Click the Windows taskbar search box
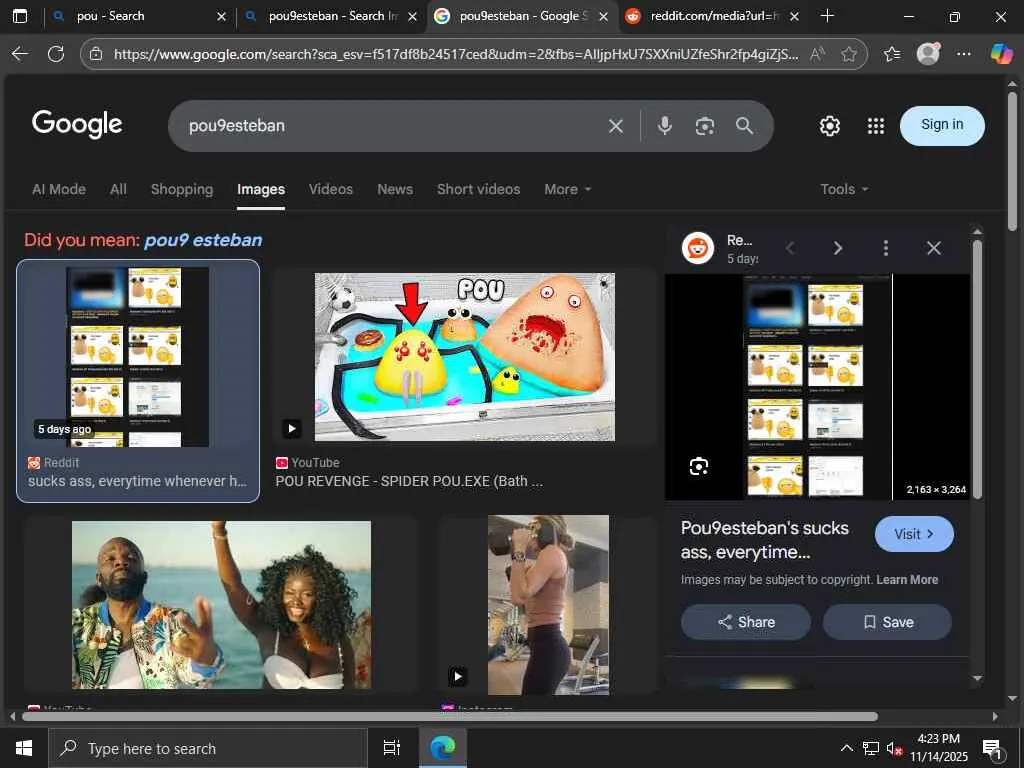The width and height of the screenshot is (1024, 768). tap(208, 748)
